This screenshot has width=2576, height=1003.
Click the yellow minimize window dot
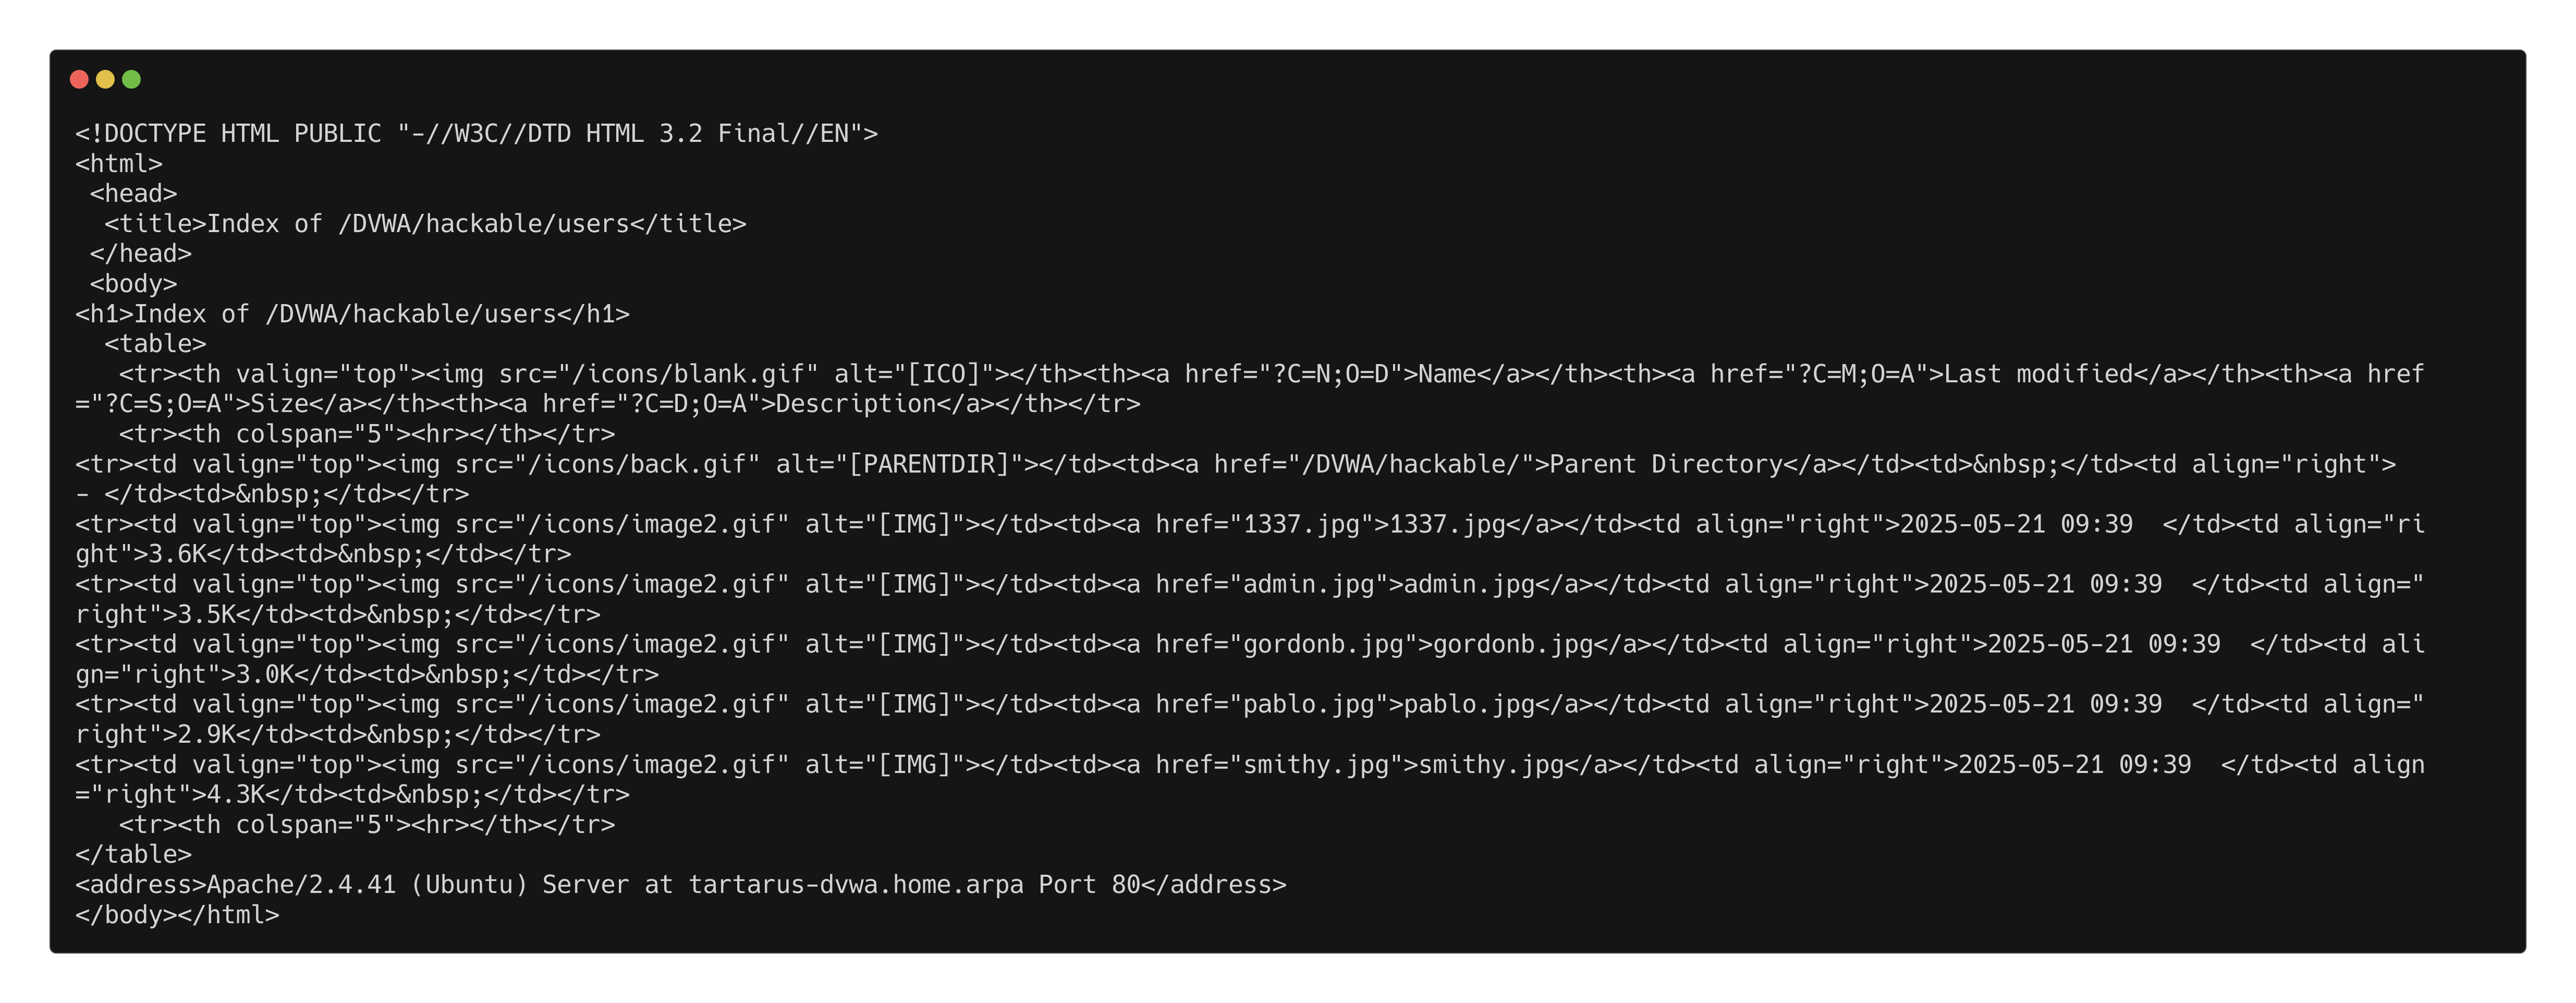(105, 79)
